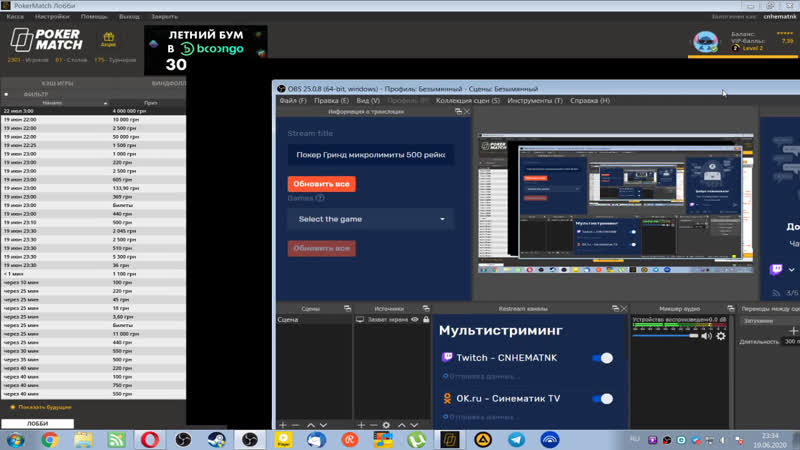Screen dimensions: 800x450
Task: Add a new source with plus icon
Action: tap(361, 425)
